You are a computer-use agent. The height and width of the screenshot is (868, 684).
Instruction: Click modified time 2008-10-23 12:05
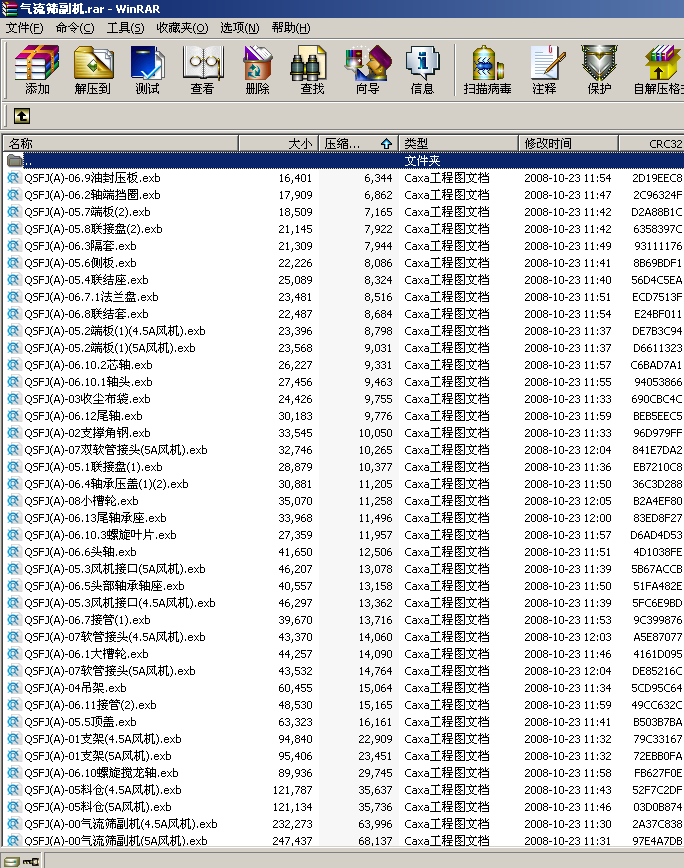click(x=568, y=501)
